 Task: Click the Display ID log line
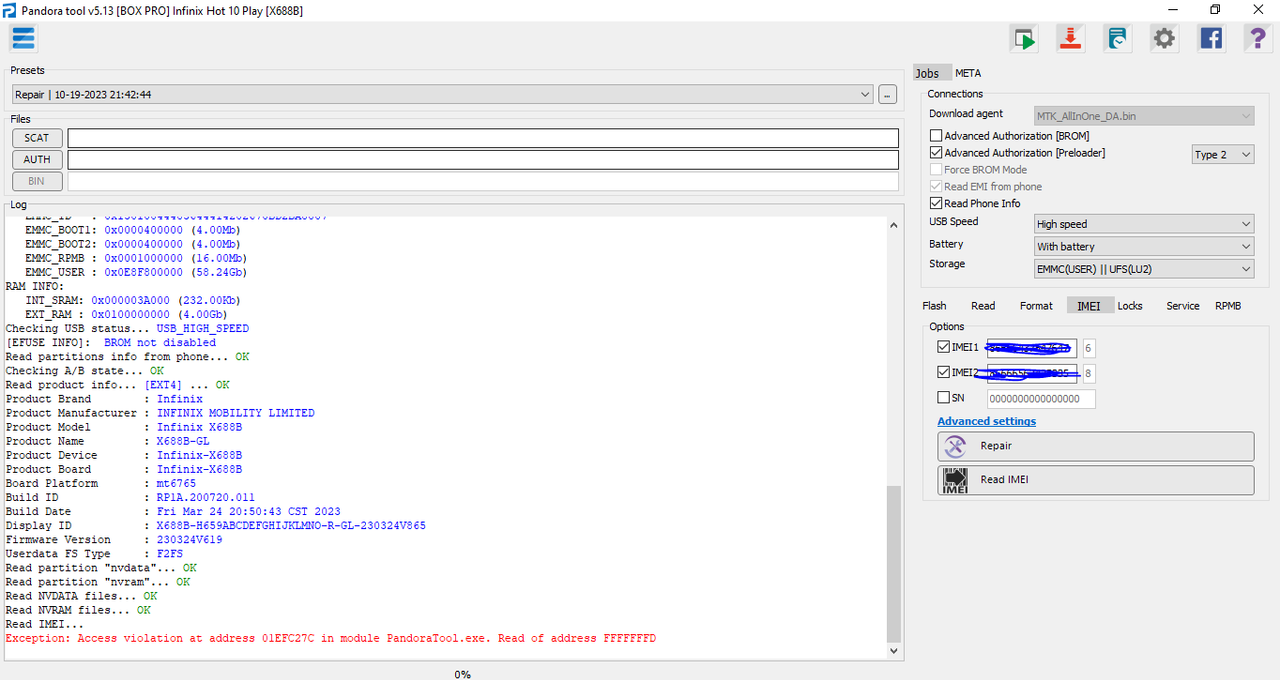216,526
